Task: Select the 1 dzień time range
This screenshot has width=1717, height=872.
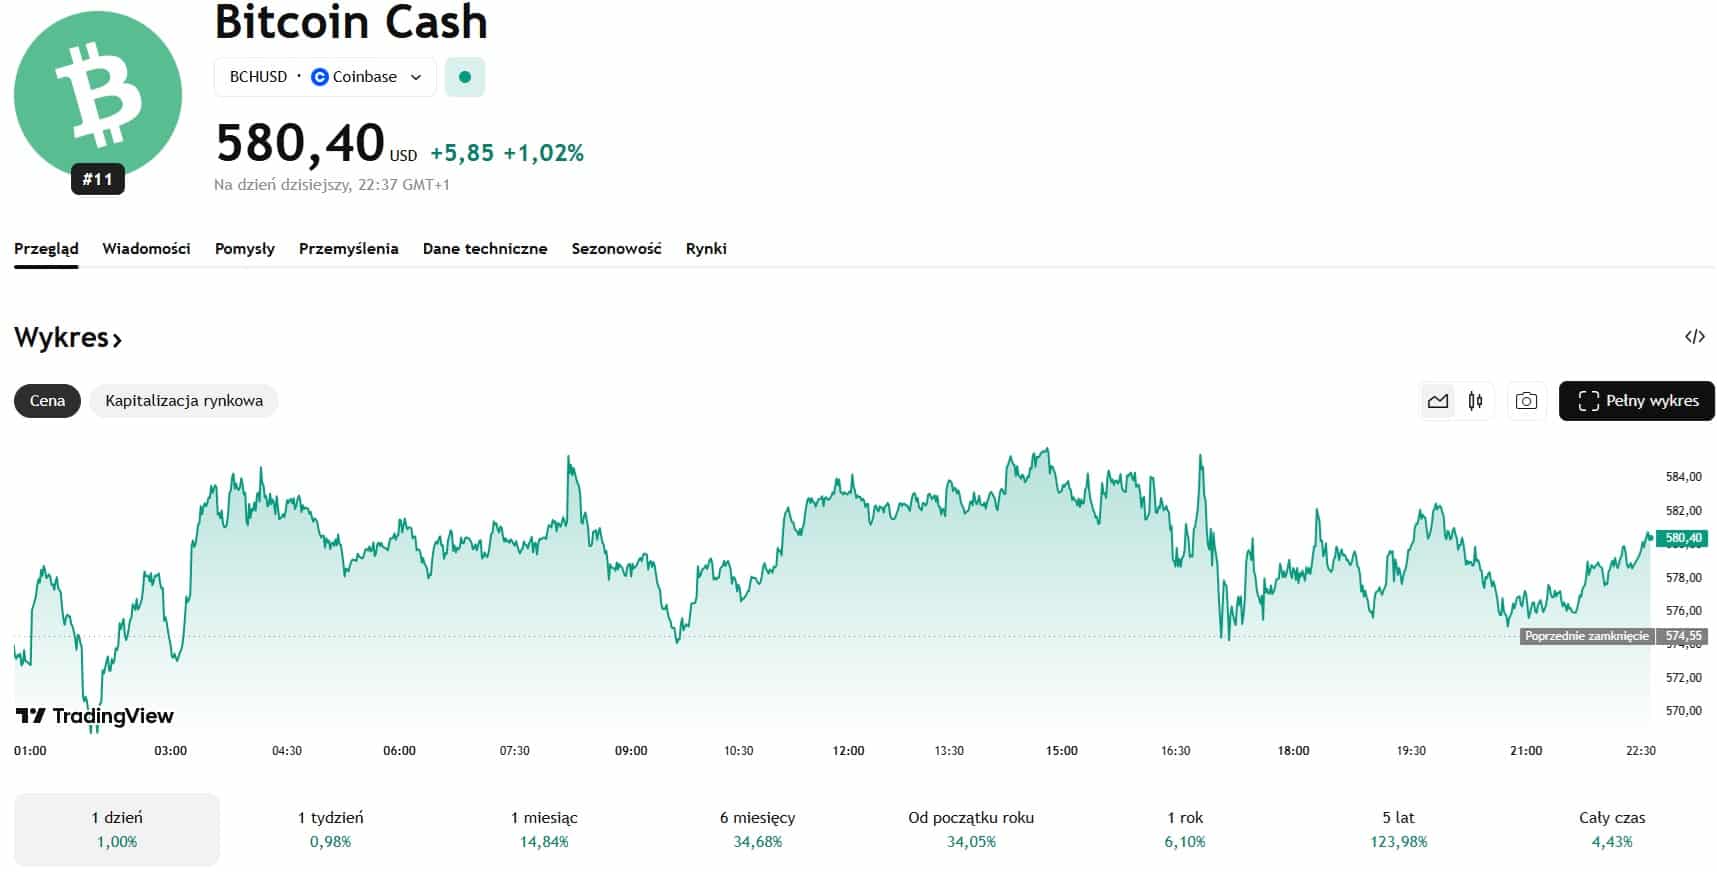Action: pyautogui.click(x=117, y=829)
